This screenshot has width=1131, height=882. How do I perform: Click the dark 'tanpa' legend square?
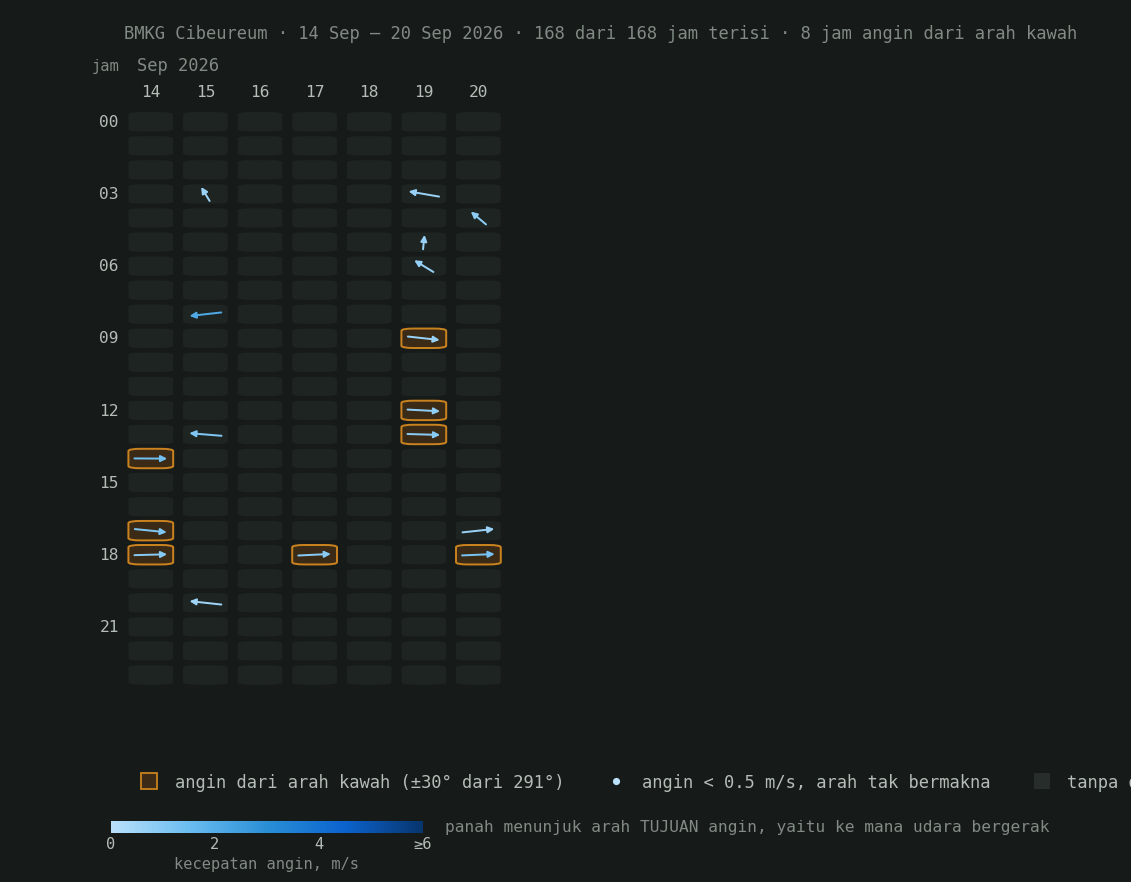pos(1042,781)
